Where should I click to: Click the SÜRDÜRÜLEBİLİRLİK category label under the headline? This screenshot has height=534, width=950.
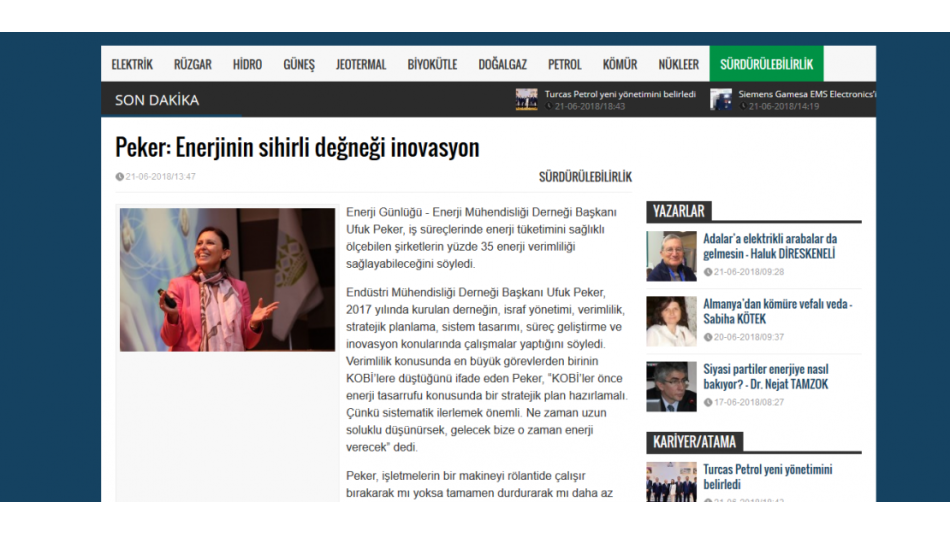(x=585, y=177)
